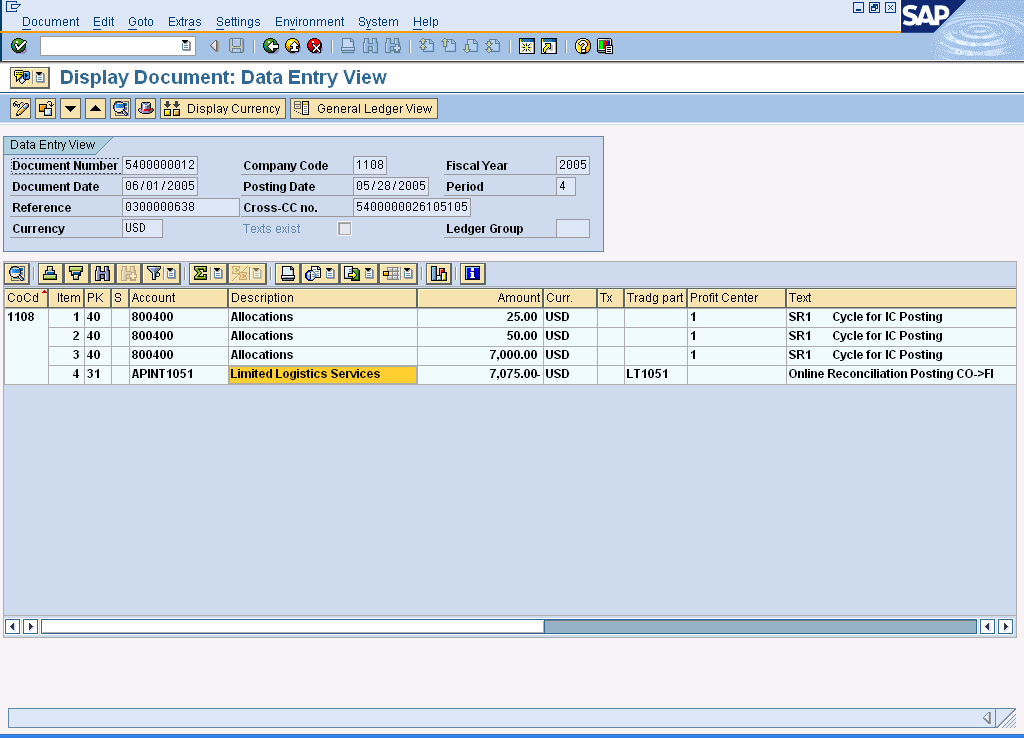
Task: Open the Services for Object dropdown beside title
Action: 40,77
